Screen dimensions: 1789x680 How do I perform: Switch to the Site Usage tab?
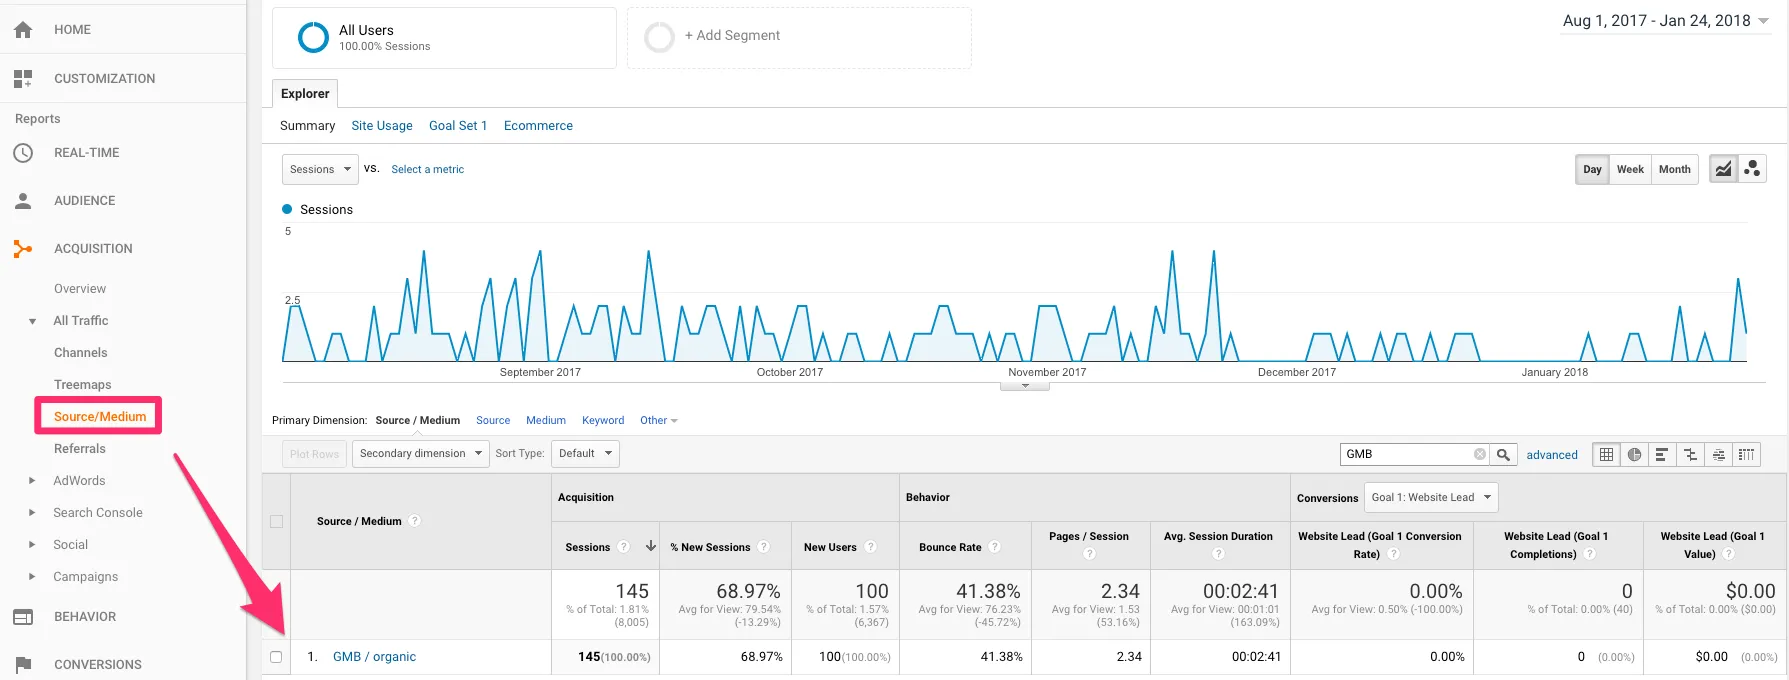coord(382,125)
